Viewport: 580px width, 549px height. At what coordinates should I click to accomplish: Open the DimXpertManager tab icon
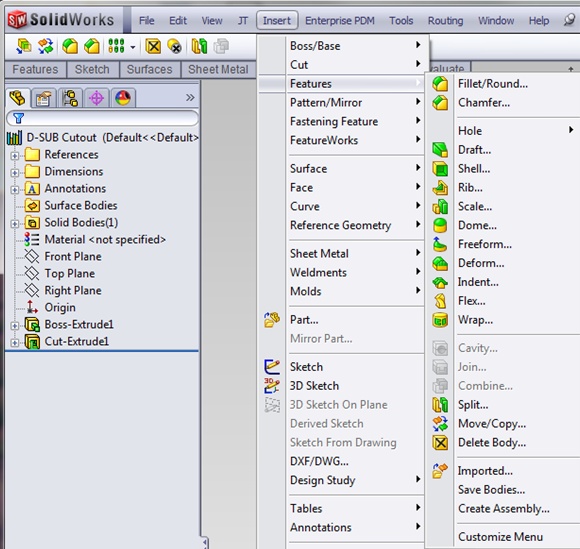click(x=97, y=98)
